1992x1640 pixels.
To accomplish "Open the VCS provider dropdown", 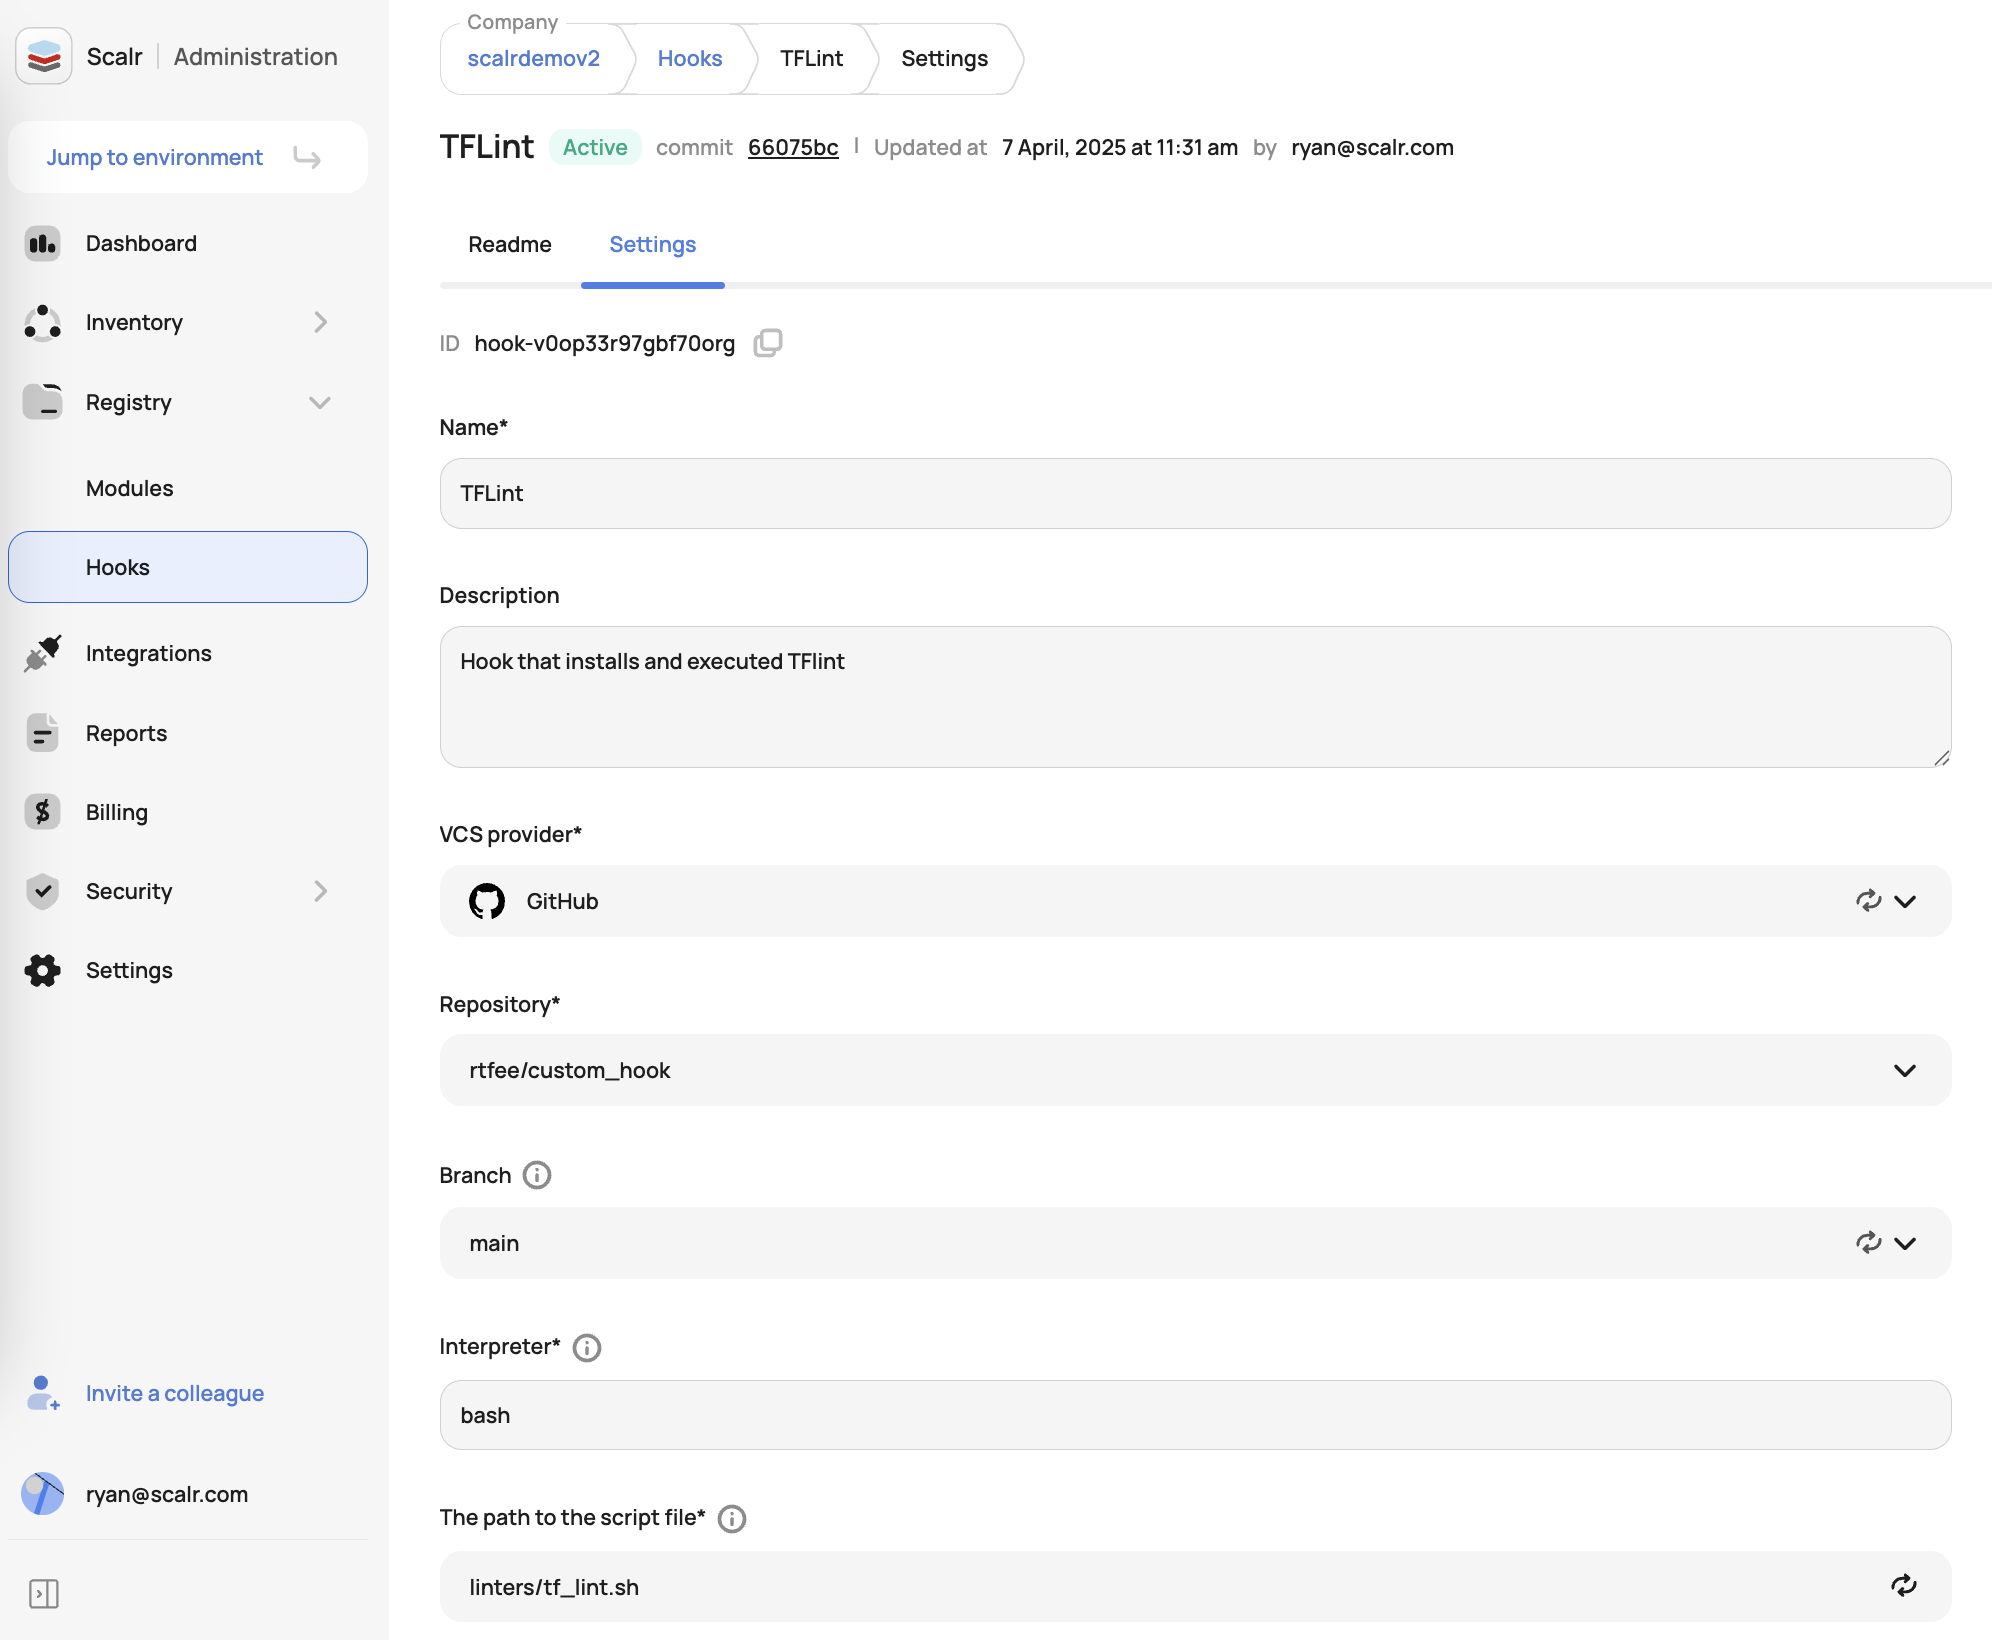I will click(1905, 901).
